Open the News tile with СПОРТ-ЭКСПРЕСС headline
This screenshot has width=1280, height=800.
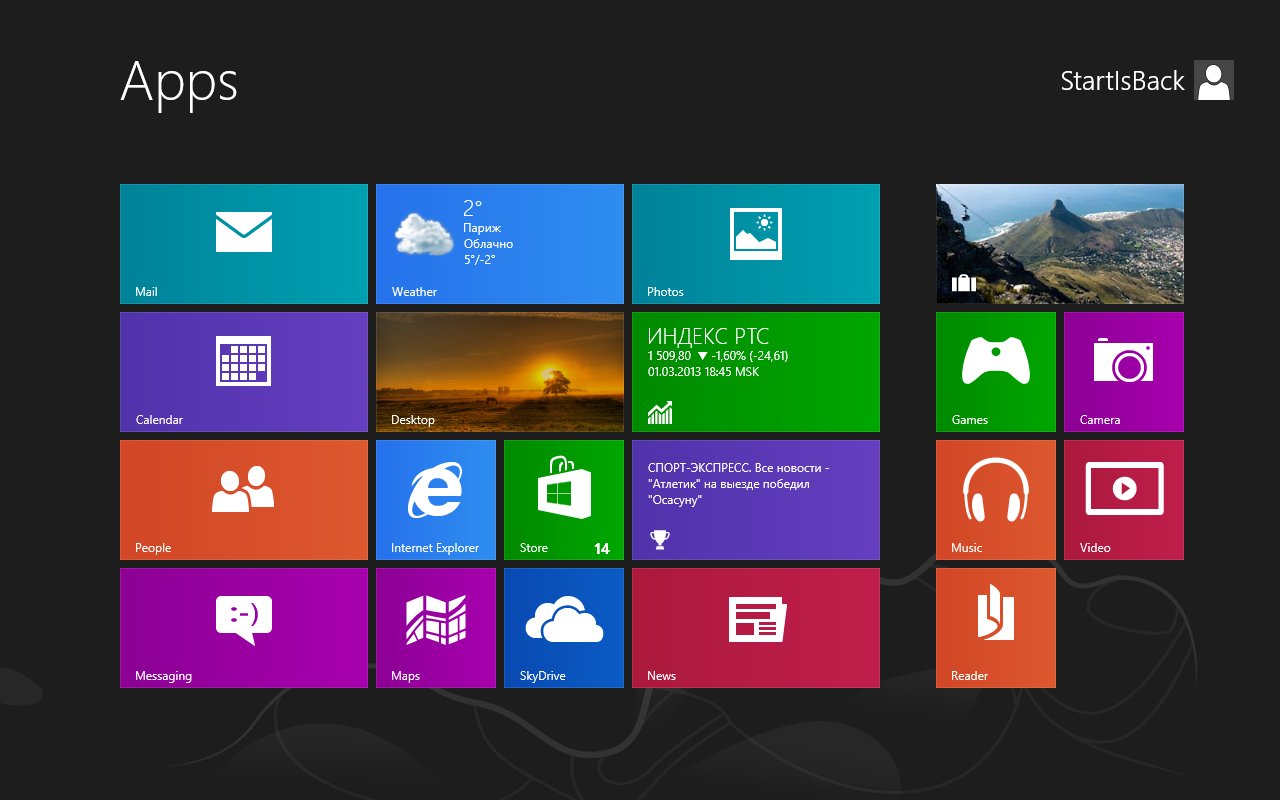pyautogui.click(x=756, y=499)
